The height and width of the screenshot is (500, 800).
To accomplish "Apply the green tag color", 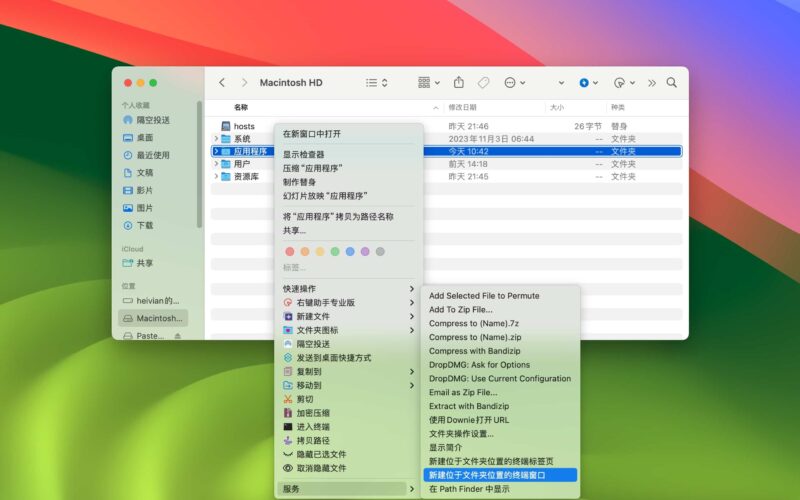I will [x=335, y=252].
